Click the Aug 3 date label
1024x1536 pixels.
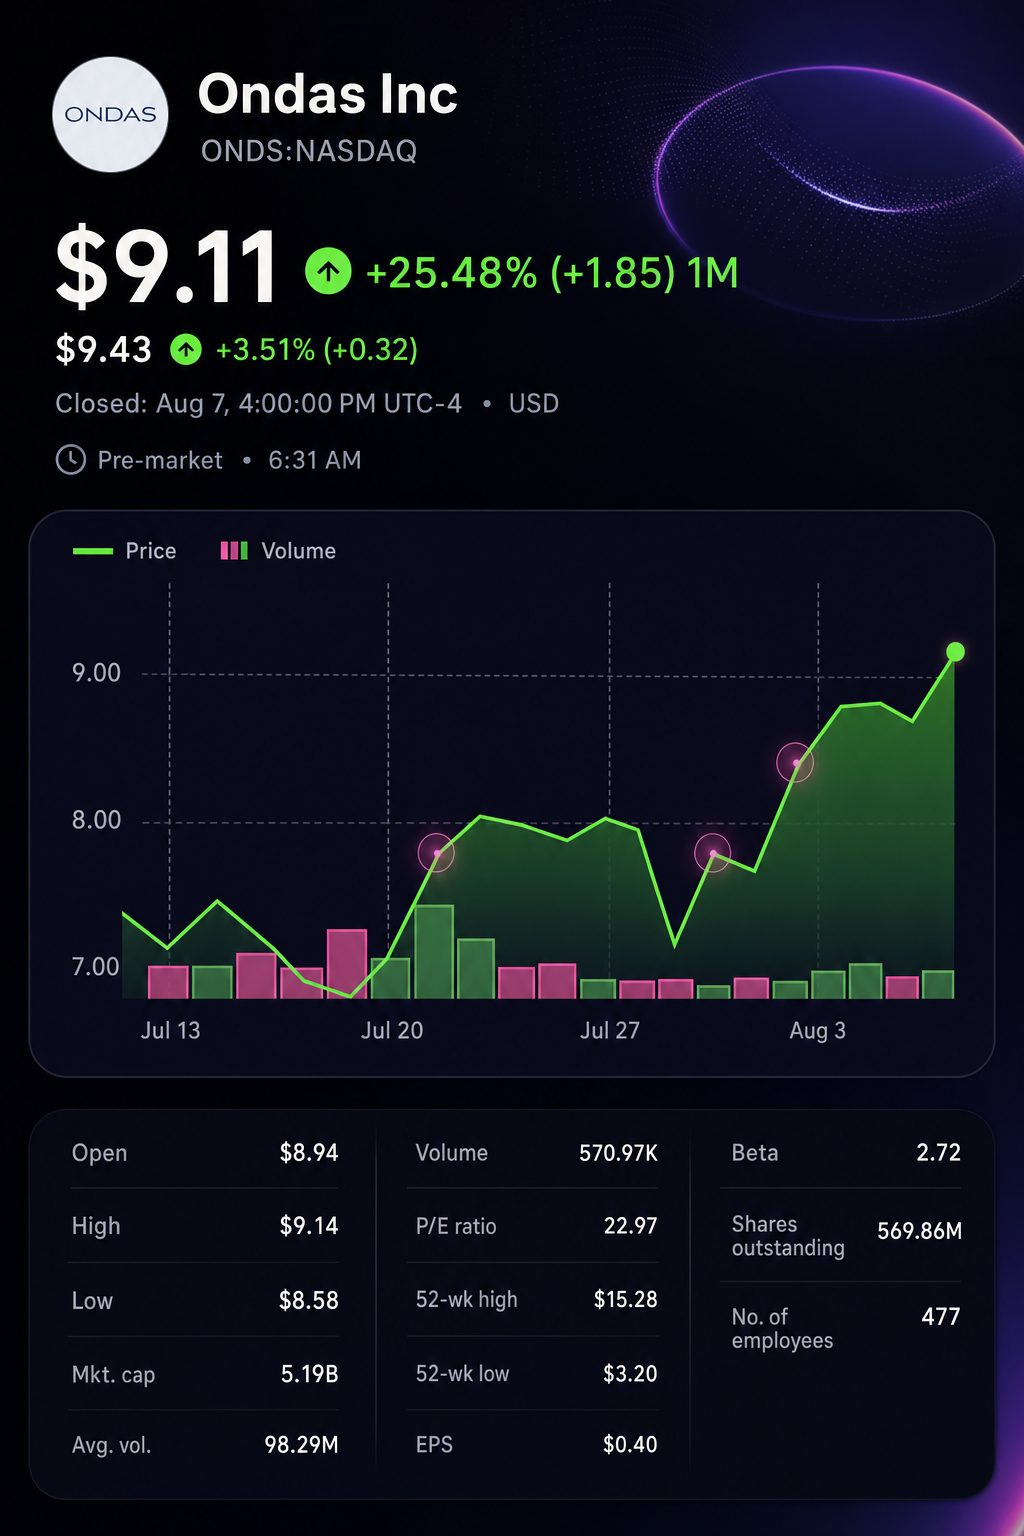coord(817,1030)
